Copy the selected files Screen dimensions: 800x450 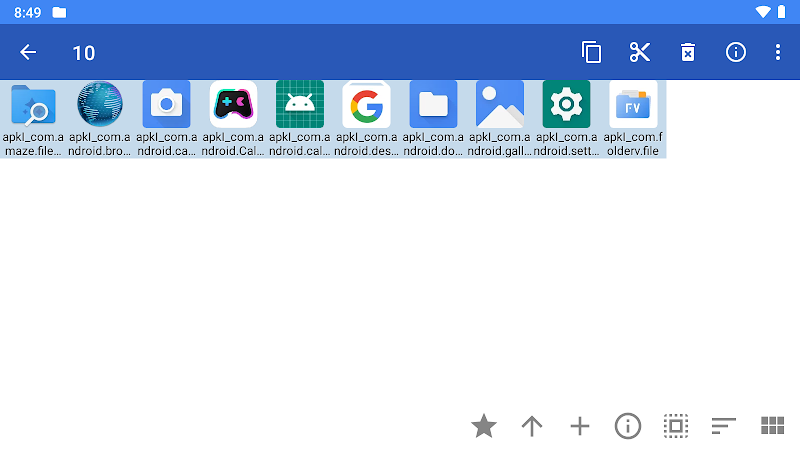592,53
